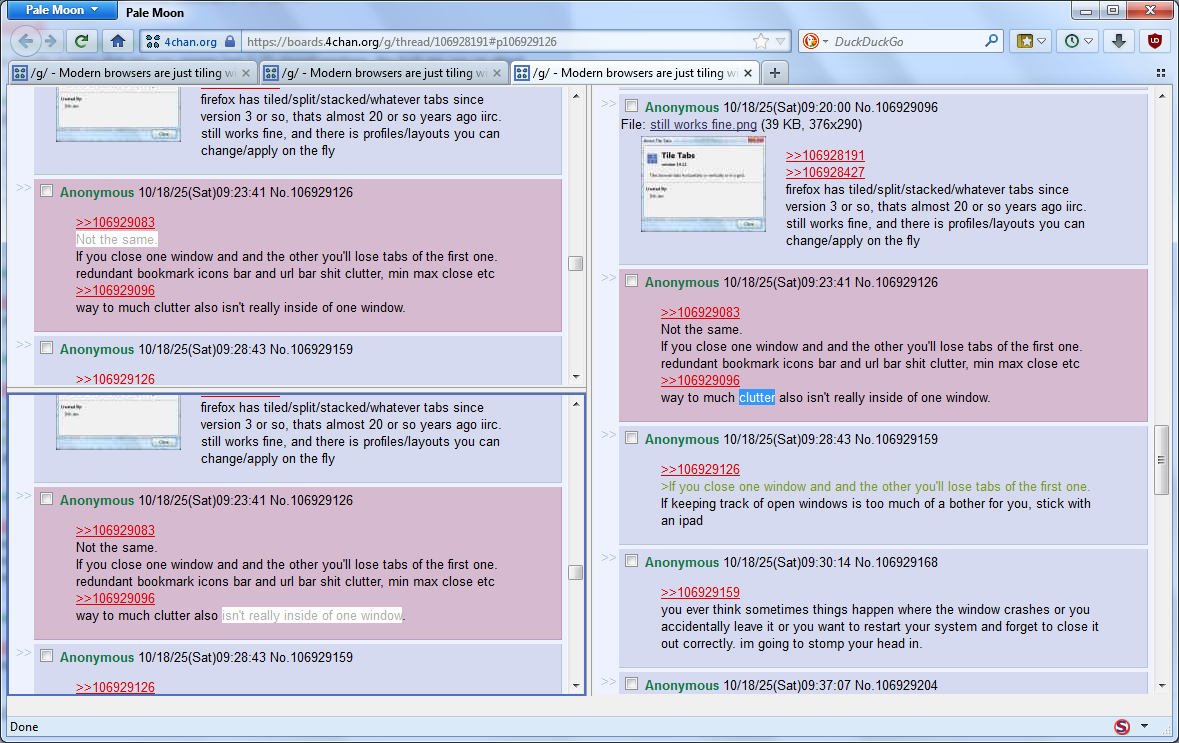
Task: Check post 106929159 in bottom-left pane
Action: pyautogui.click(x=47, y=657)
